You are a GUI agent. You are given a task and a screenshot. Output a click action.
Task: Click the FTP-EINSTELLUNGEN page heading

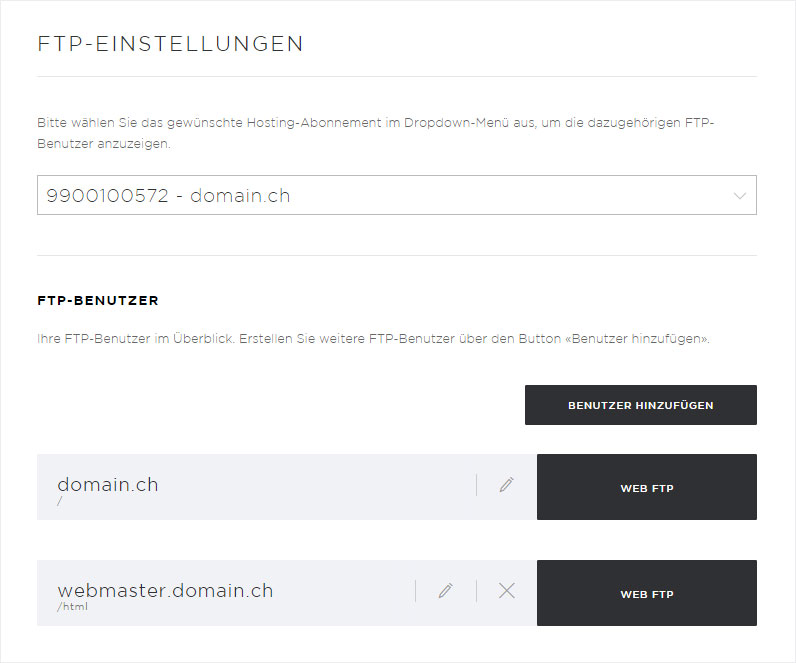click(x=171, y=44)
